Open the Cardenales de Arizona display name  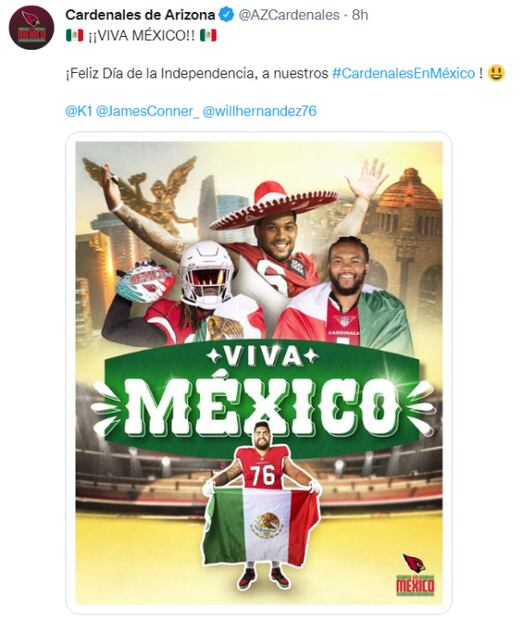[x=140, y=15]
